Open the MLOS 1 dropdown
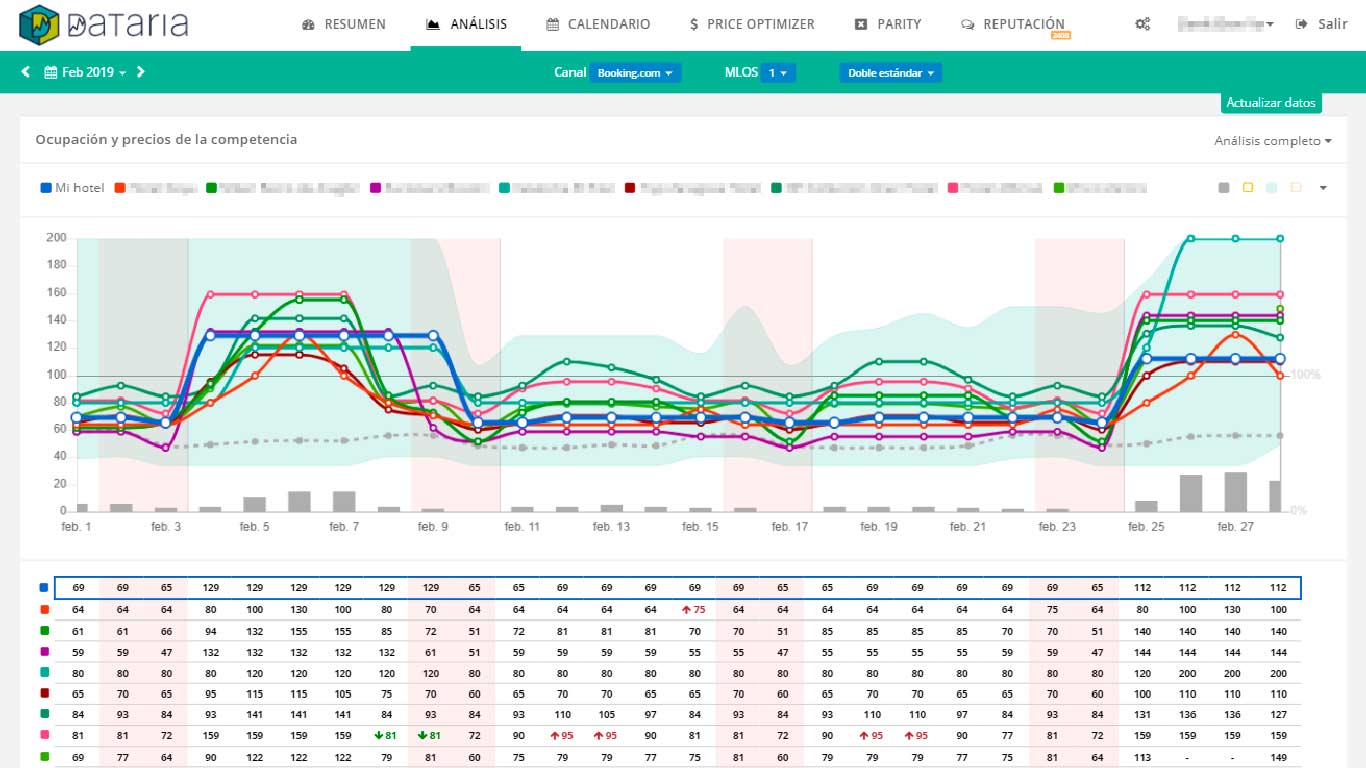 (778, 73)
